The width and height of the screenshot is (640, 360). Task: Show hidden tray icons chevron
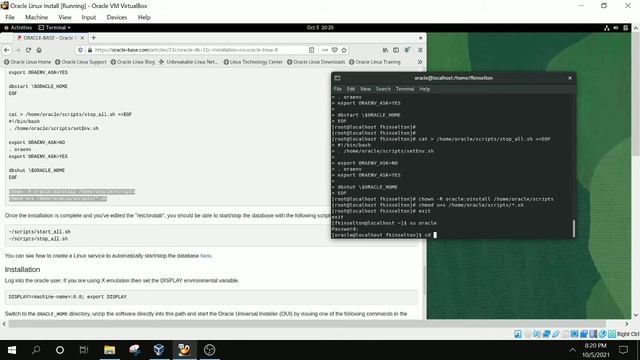click(572, 350)
